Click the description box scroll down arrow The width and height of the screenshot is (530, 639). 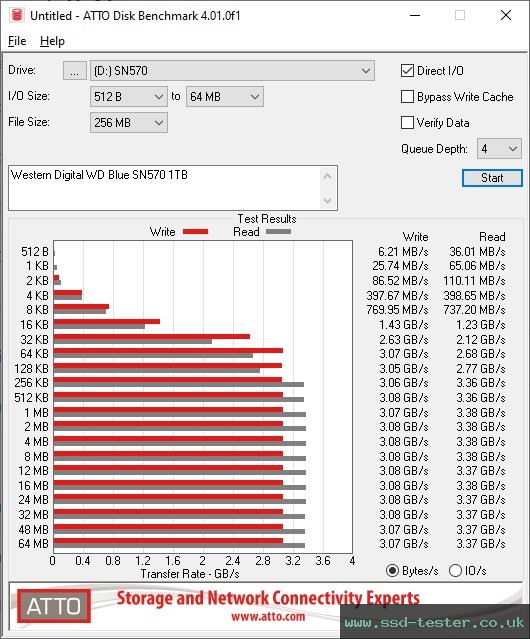coord(328,200)
